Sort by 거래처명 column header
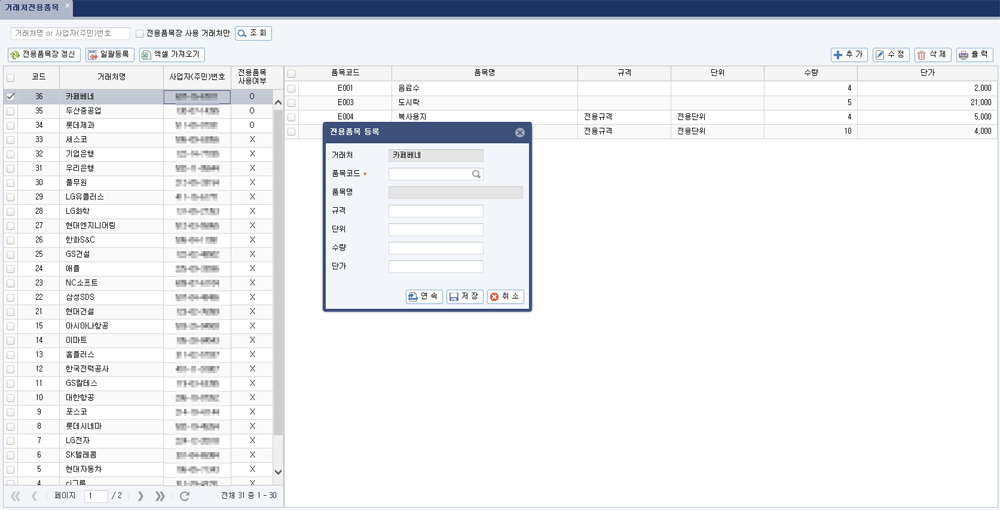1000x510 pixels. (112, 77)
